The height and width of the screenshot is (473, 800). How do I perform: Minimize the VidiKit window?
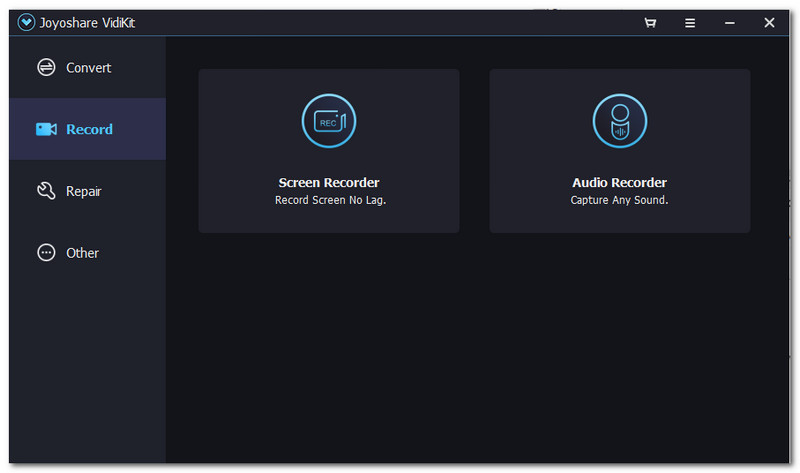(x=730, y=23)
